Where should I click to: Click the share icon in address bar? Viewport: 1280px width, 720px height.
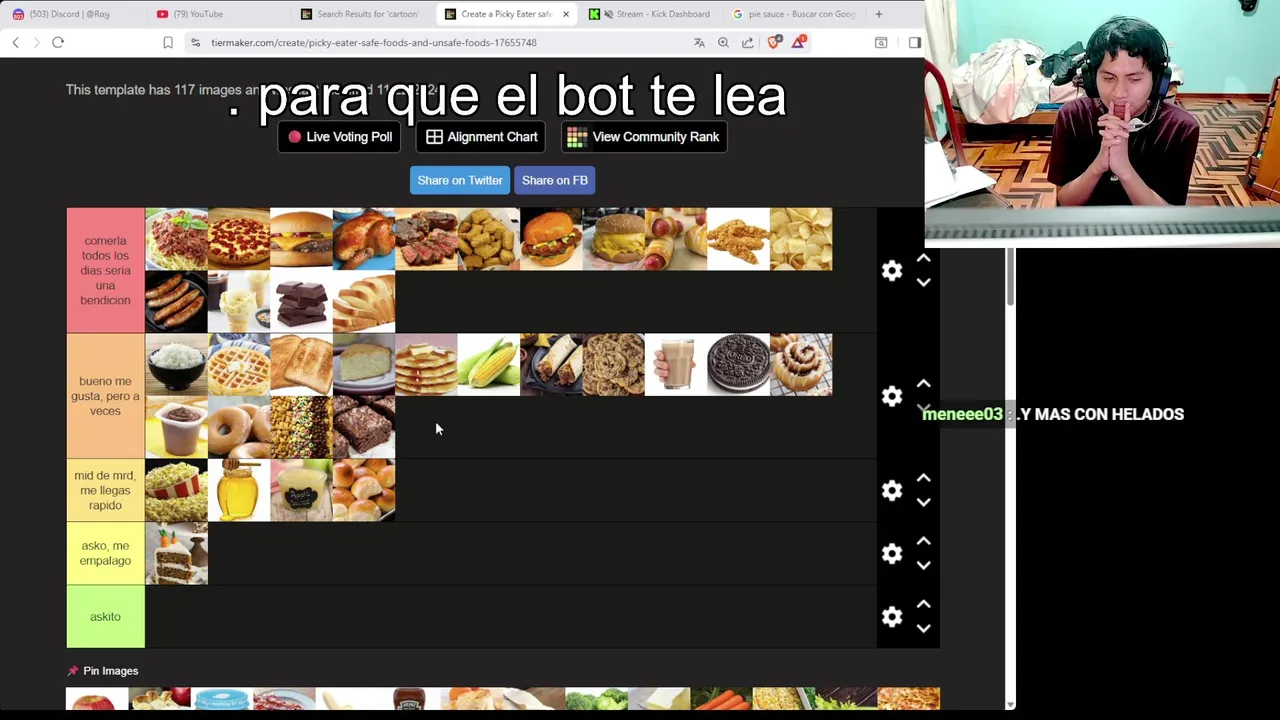[x=748, y=42]
